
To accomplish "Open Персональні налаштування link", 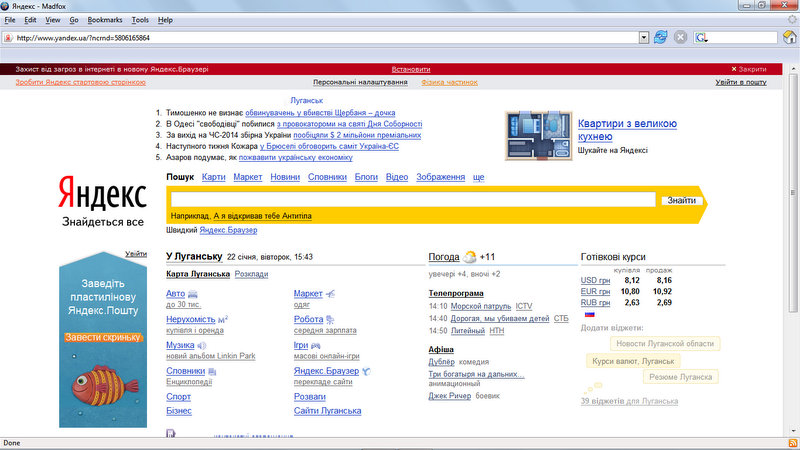I will (360, 82).
